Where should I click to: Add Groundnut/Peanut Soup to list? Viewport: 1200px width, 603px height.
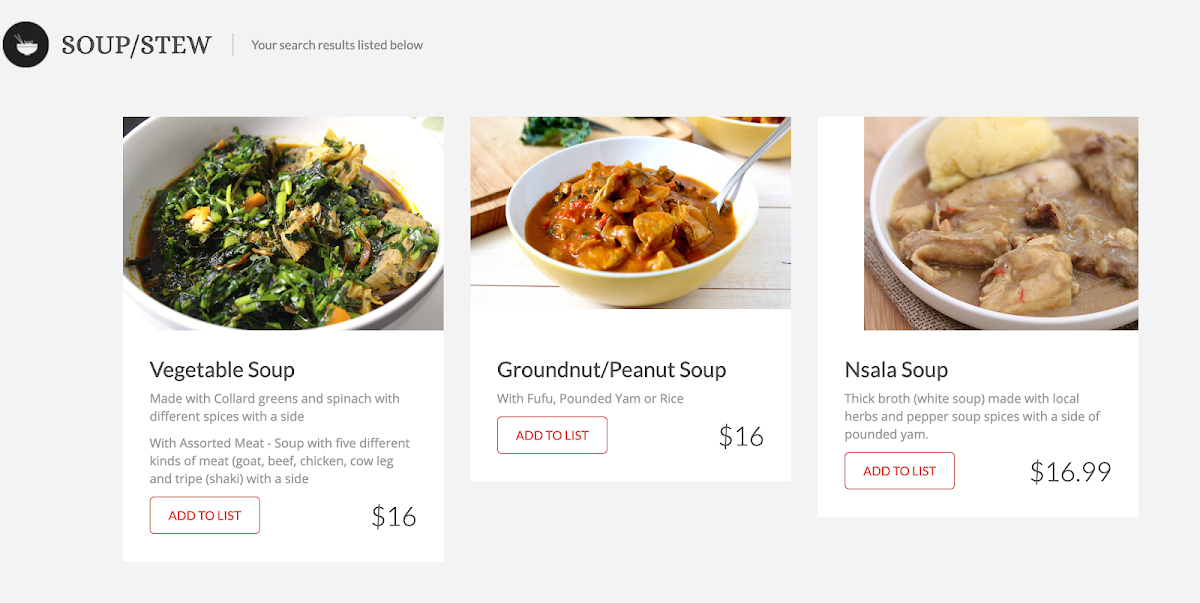pos(552,435)
